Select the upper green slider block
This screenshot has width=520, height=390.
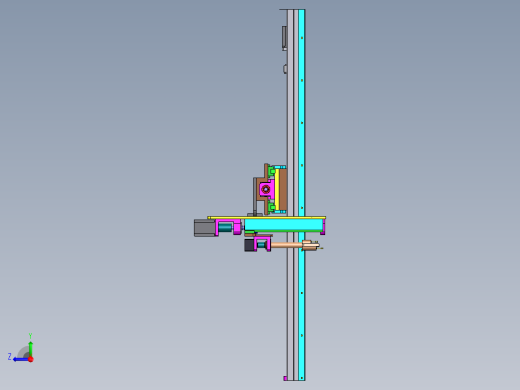pos(271,172)
